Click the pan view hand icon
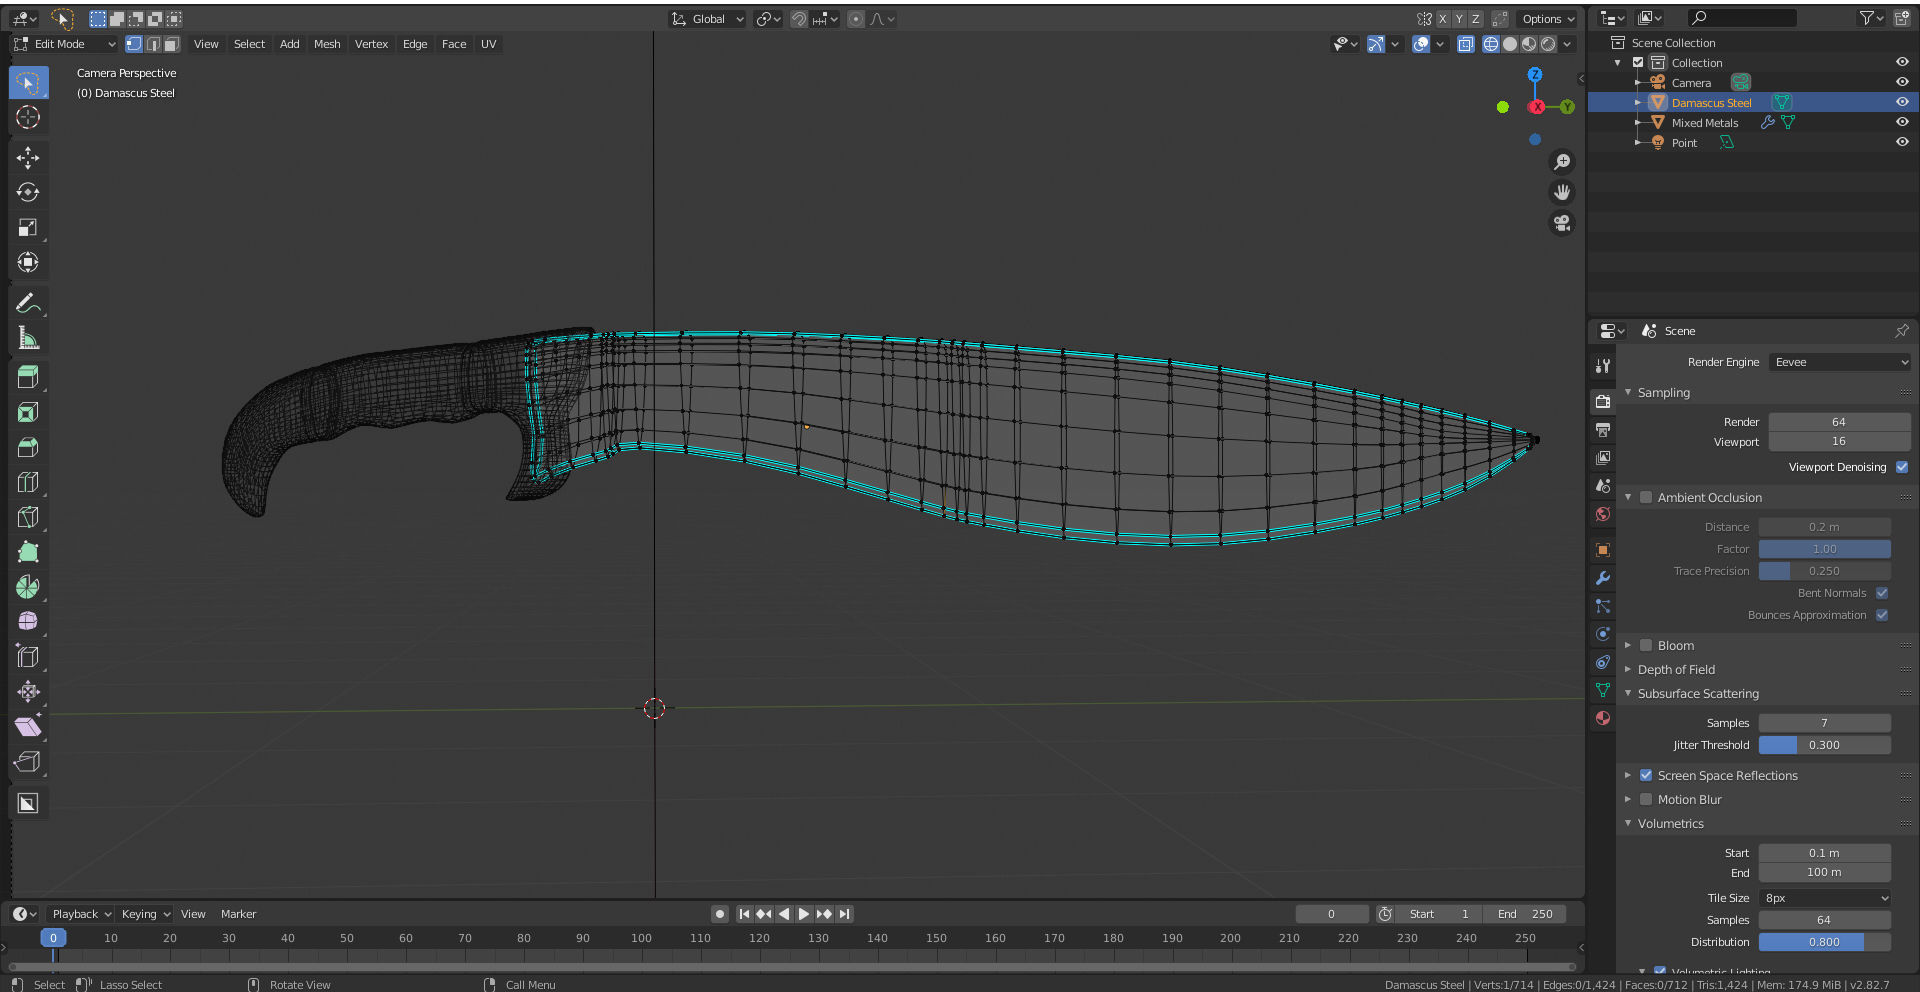1920x992 pixels. [x=1561, y=192]
